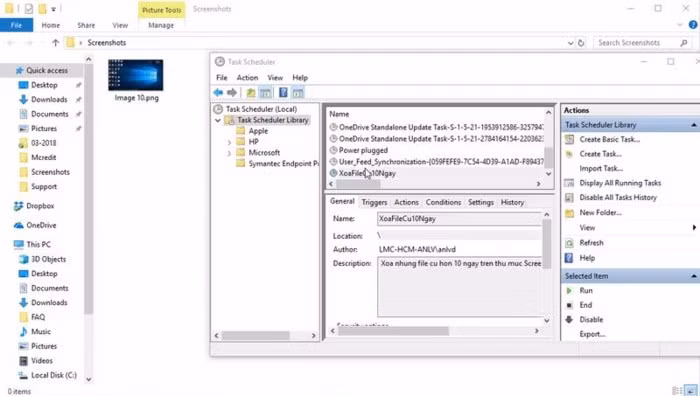Screen dimensions: 700x396
Task: Click Import Task in Actions pane
Action: [601, 168]
